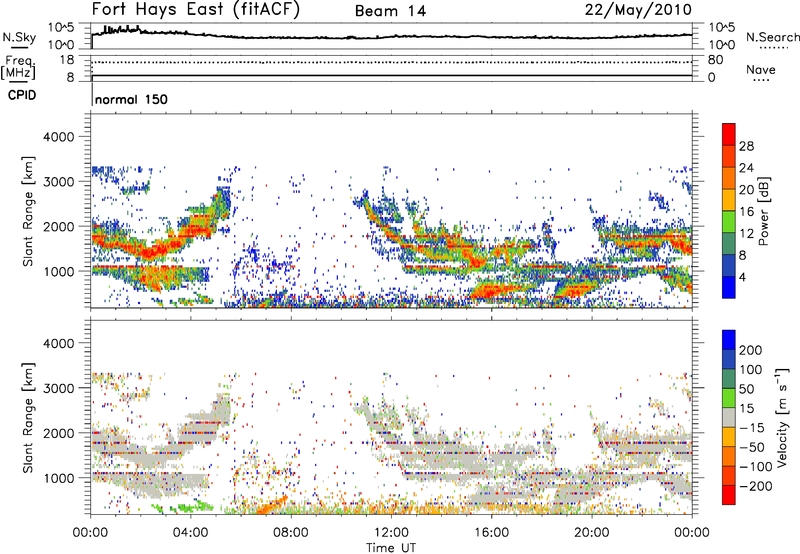Click the '16:00' time tick label

[491, 533]
